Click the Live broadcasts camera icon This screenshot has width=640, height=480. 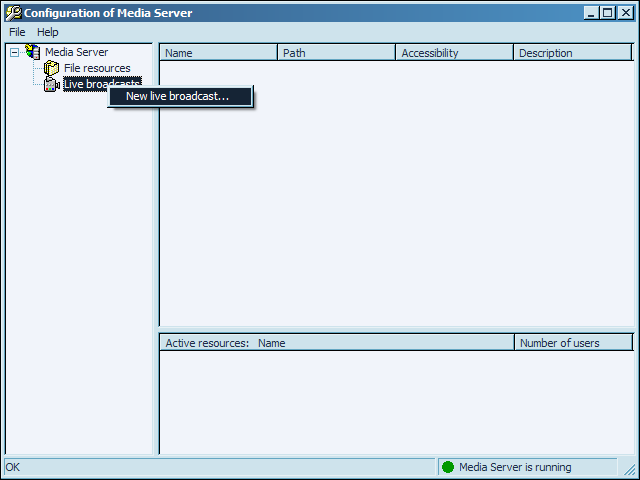point(51,84)
